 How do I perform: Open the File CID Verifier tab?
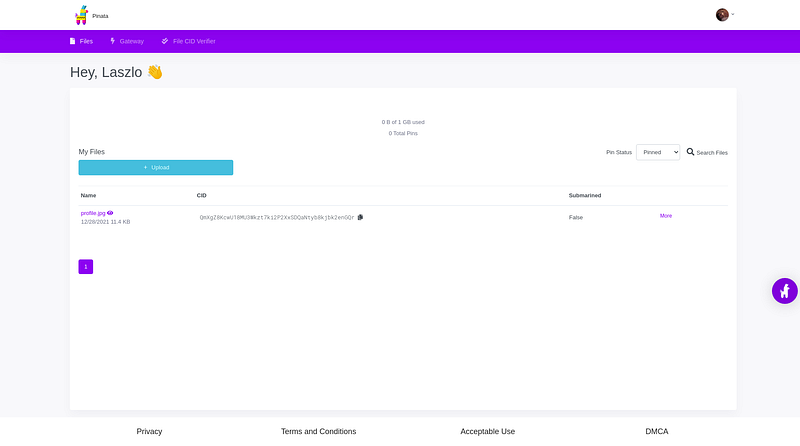coord(188,41)
